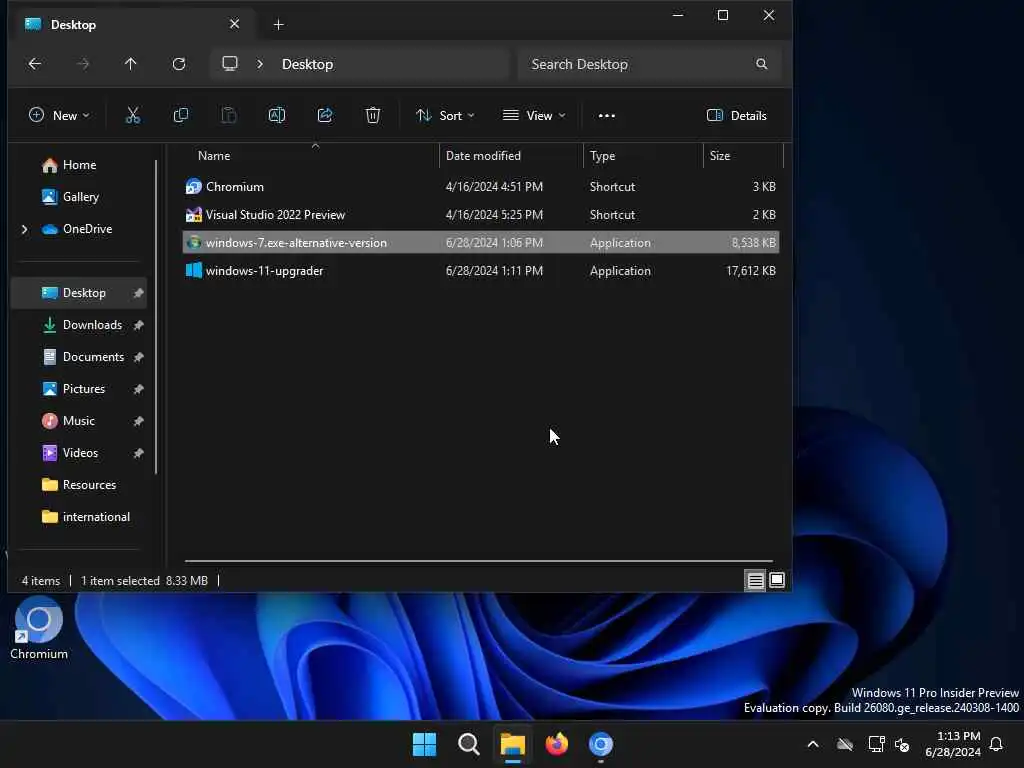Sort by Date modified column header
The image size is (1024, 768).
[x=483, y=156]
